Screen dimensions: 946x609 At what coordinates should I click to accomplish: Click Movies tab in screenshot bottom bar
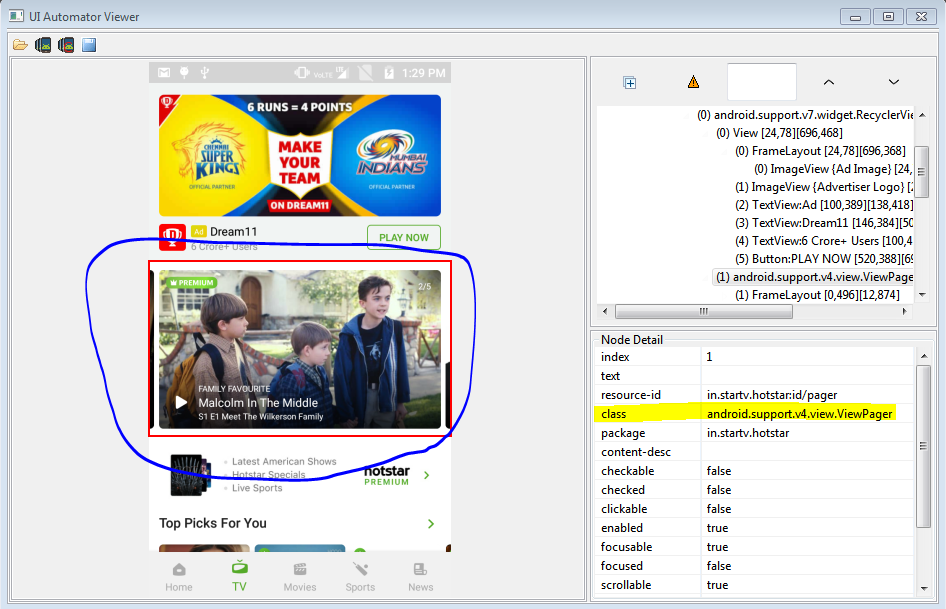pyautogui.click(x=300, y=577)
